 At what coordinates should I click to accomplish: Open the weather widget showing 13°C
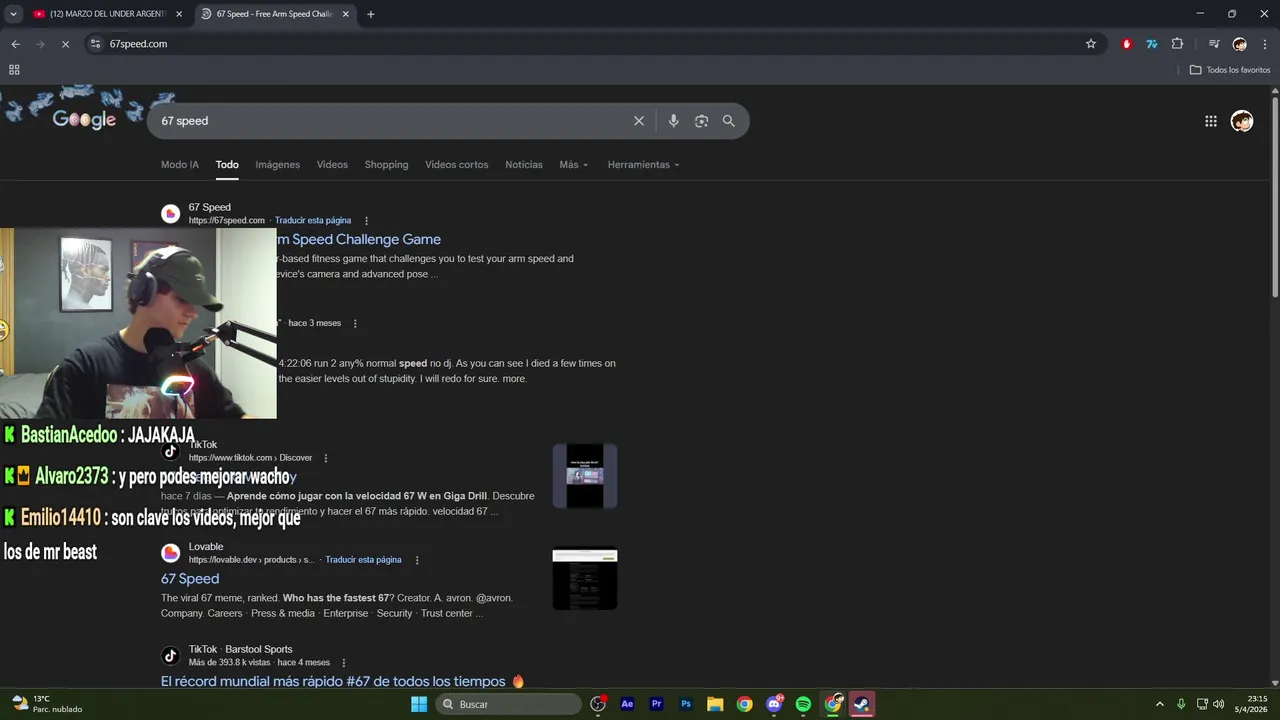[x=47, y=704]
